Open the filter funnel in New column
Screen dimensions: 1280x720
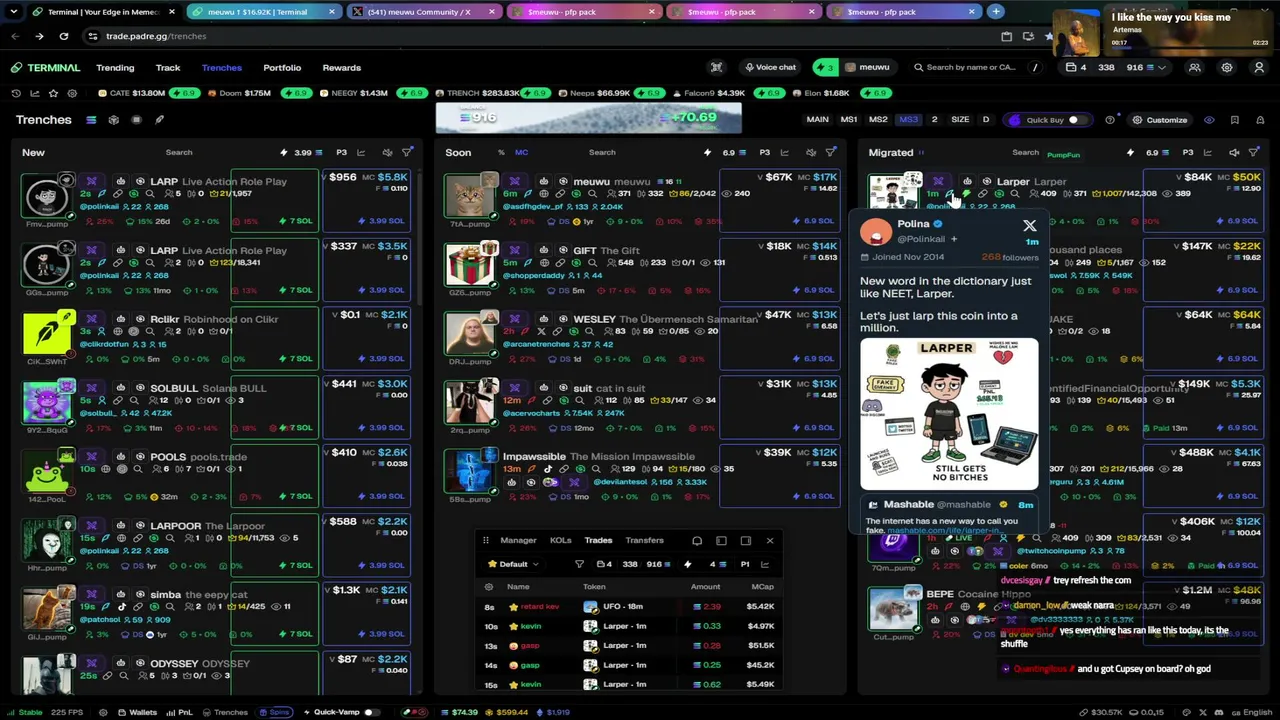(407, 153)
